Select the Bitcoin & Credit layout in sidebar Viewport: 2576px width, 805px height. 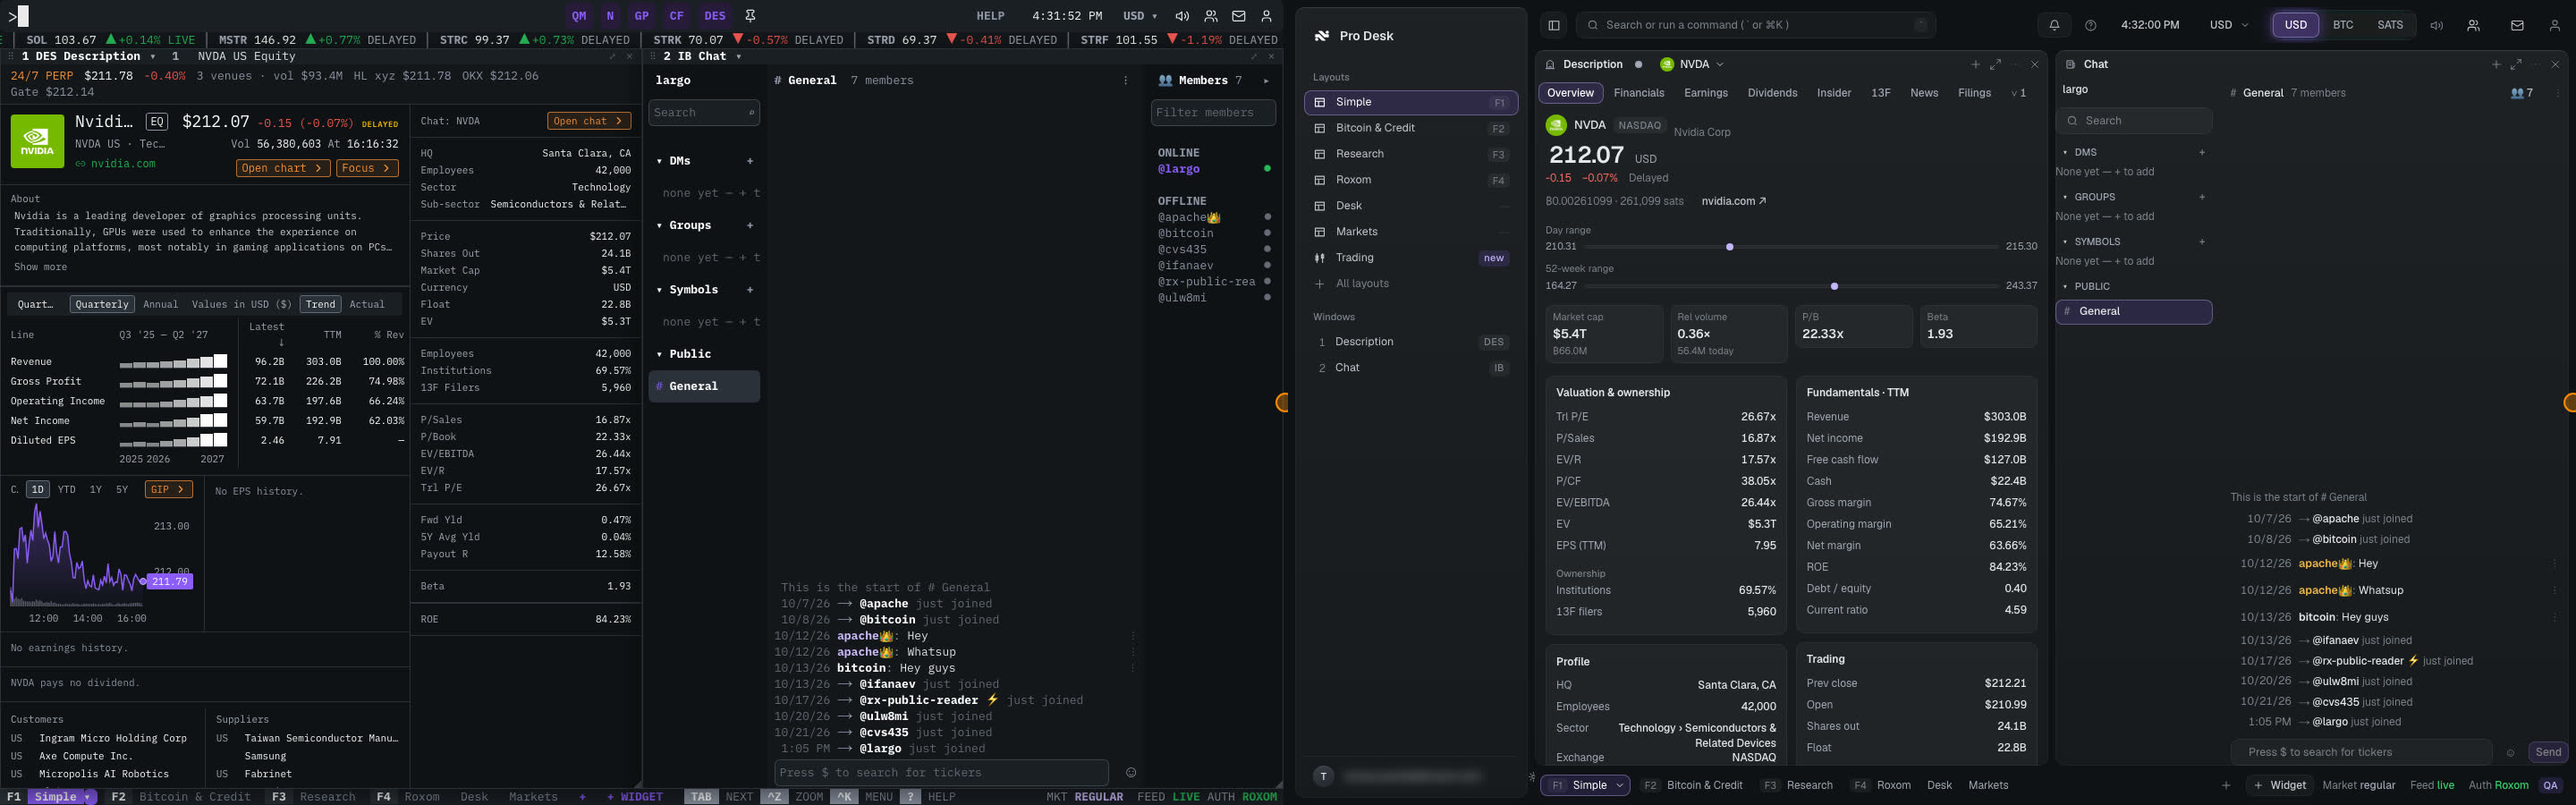click(x=1411, y=128)
